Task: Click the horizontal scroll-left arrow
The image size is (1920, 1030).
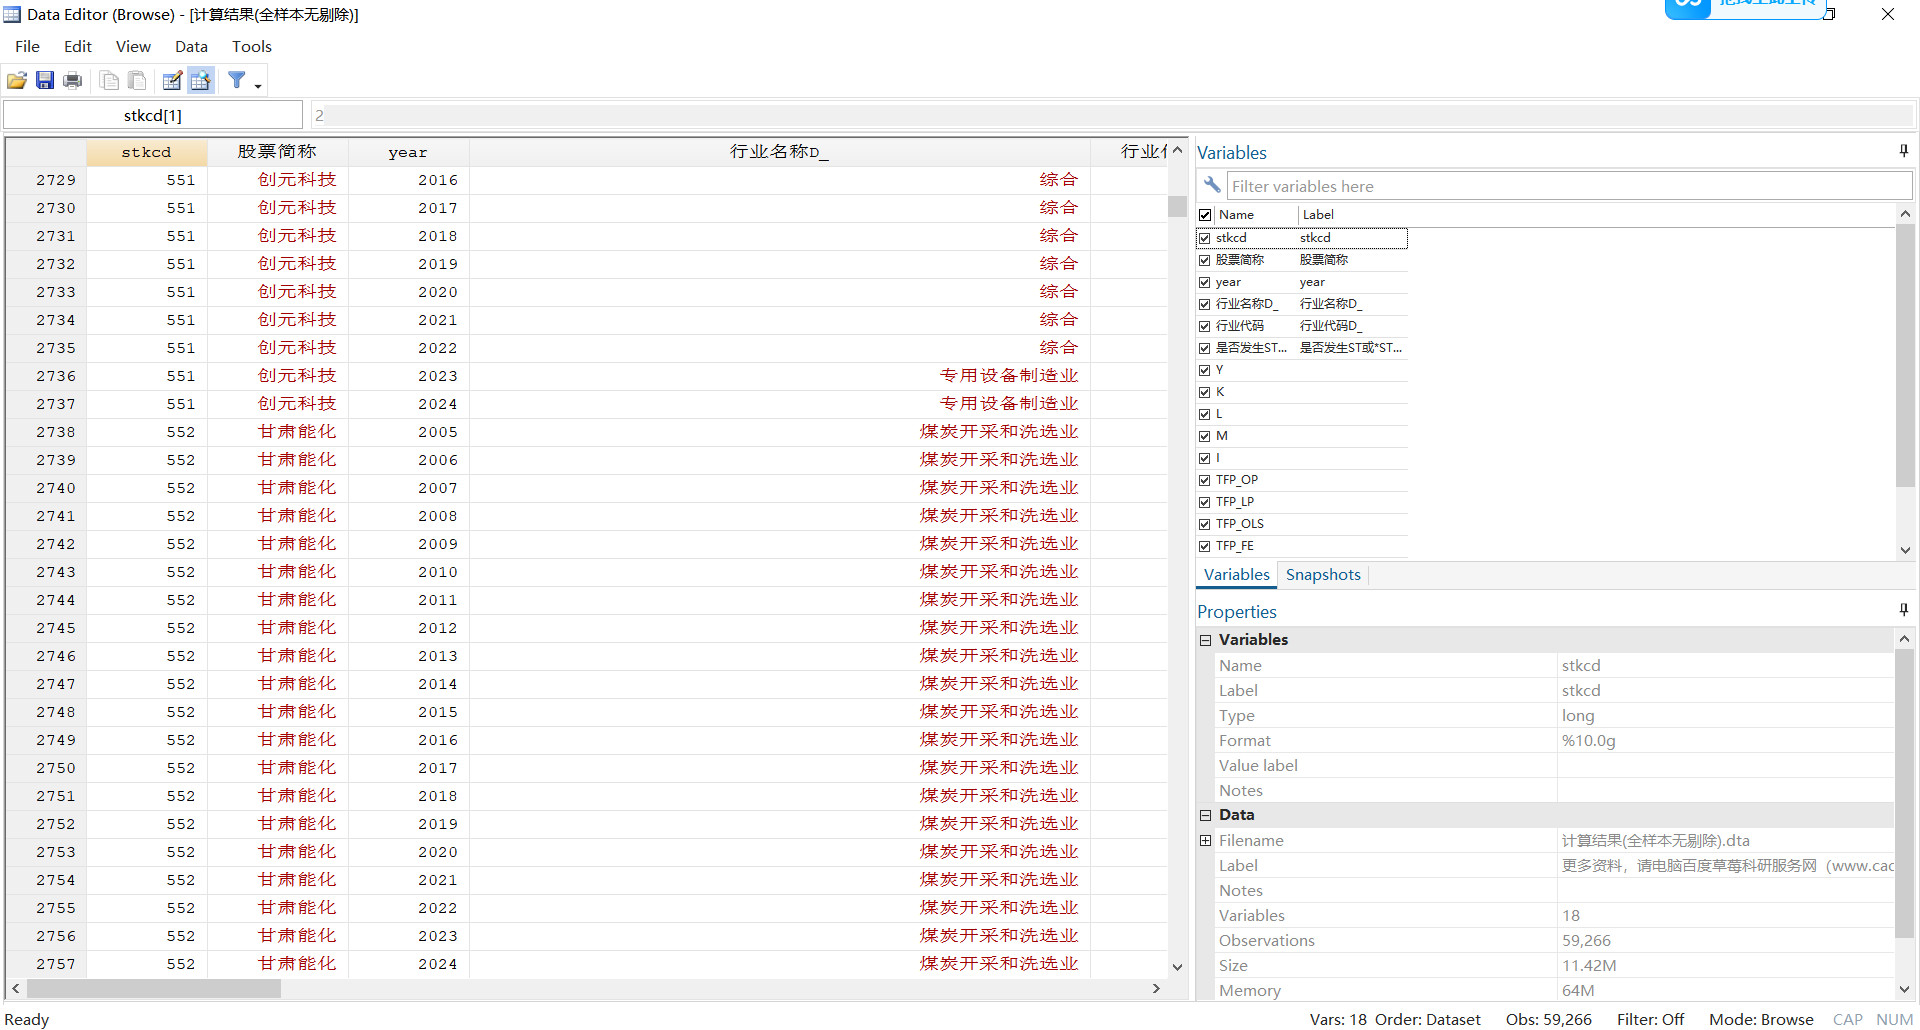Action: (x=15, y=988)
